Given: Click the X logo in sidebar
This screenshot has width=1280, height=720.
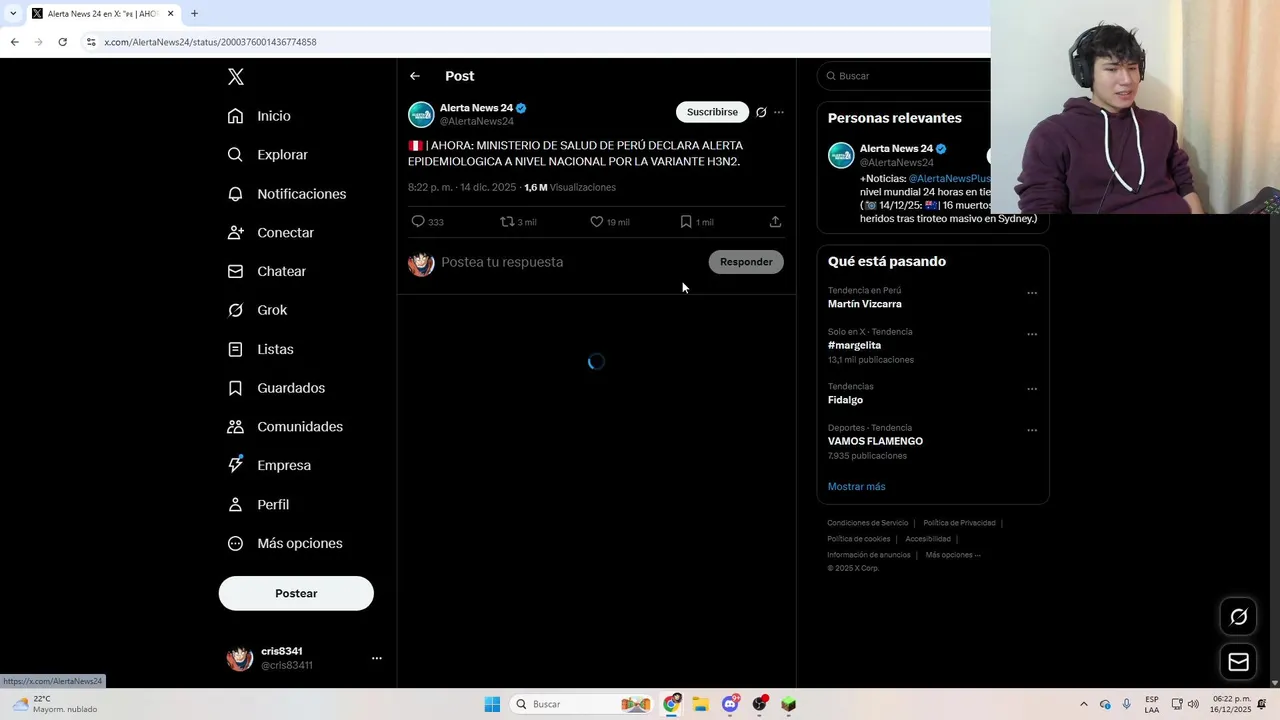Looking at the screenshot, I should [236, 77].
